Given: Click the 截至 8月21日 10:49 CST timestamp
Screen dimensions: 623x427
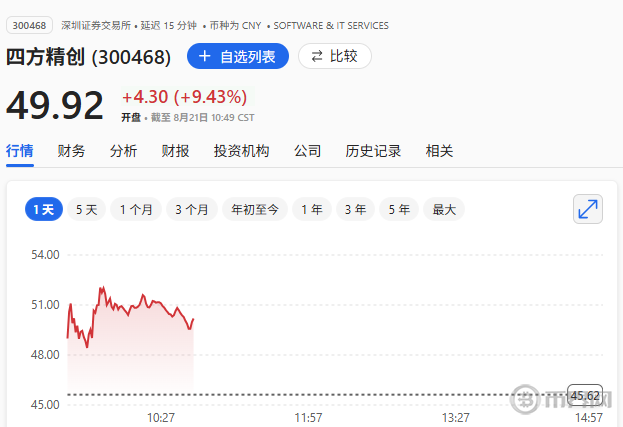Looking at the screenshot, I should coord(203,118).
